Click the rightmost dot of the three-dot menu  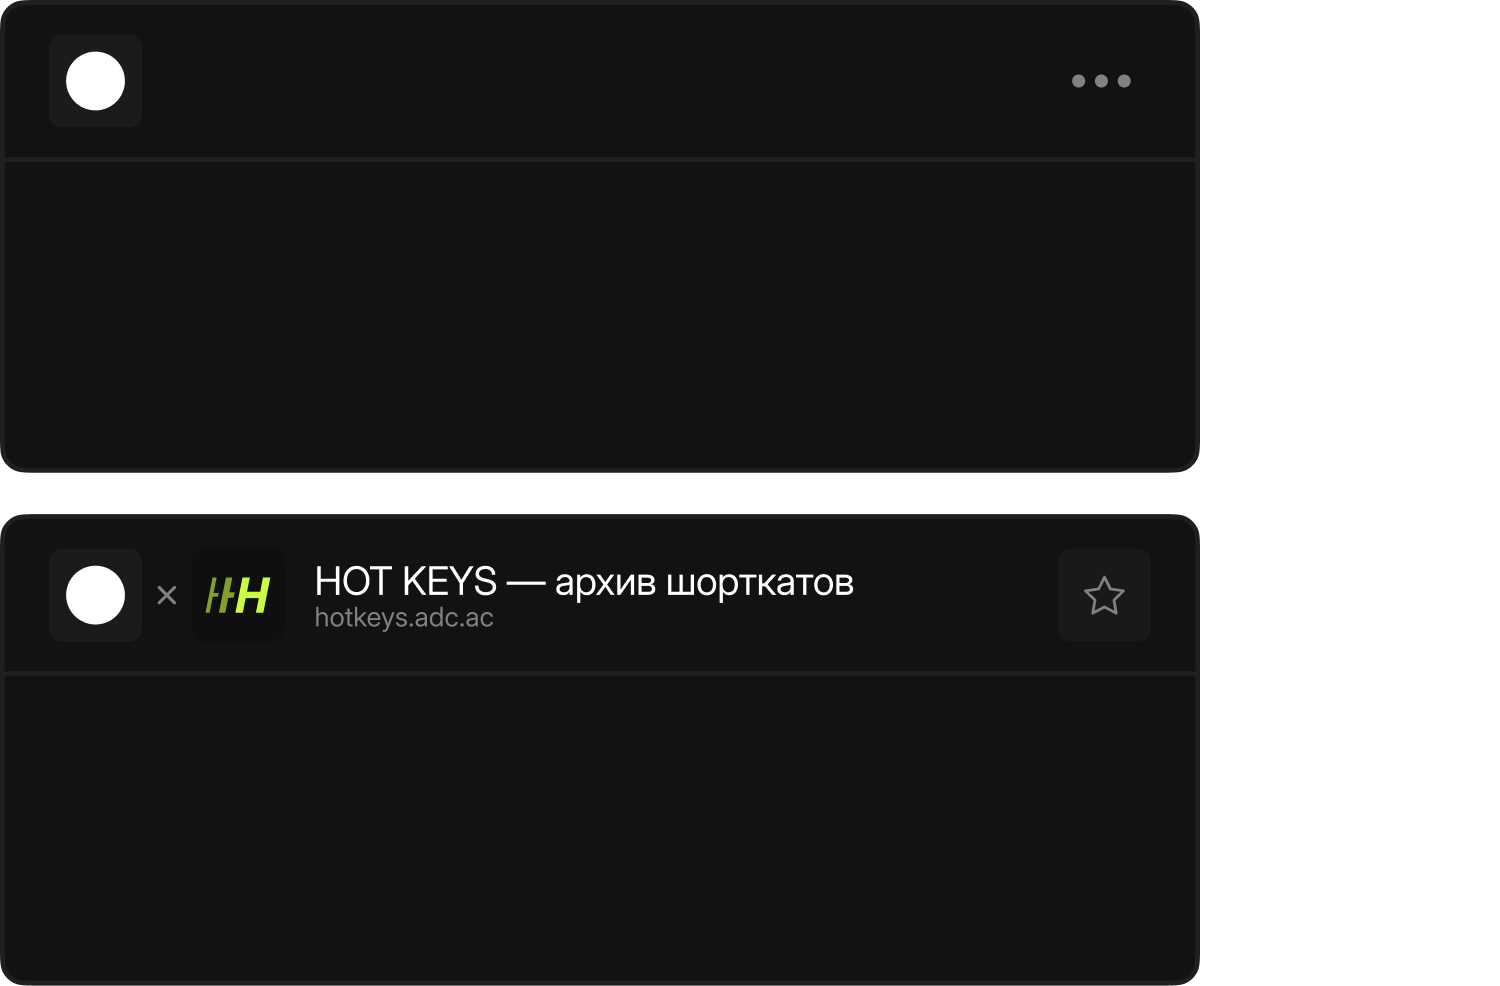[1124, 81]
